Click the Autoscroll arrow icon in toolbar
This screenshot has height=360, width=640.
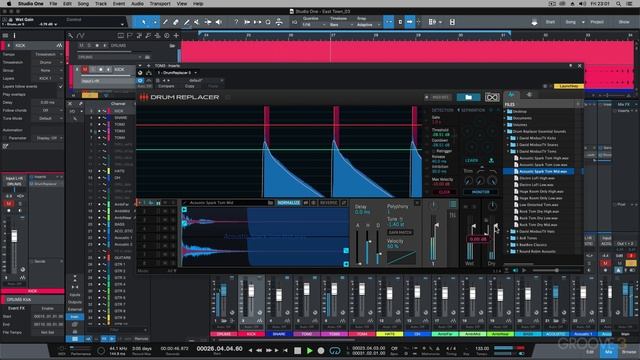(409, 22)
